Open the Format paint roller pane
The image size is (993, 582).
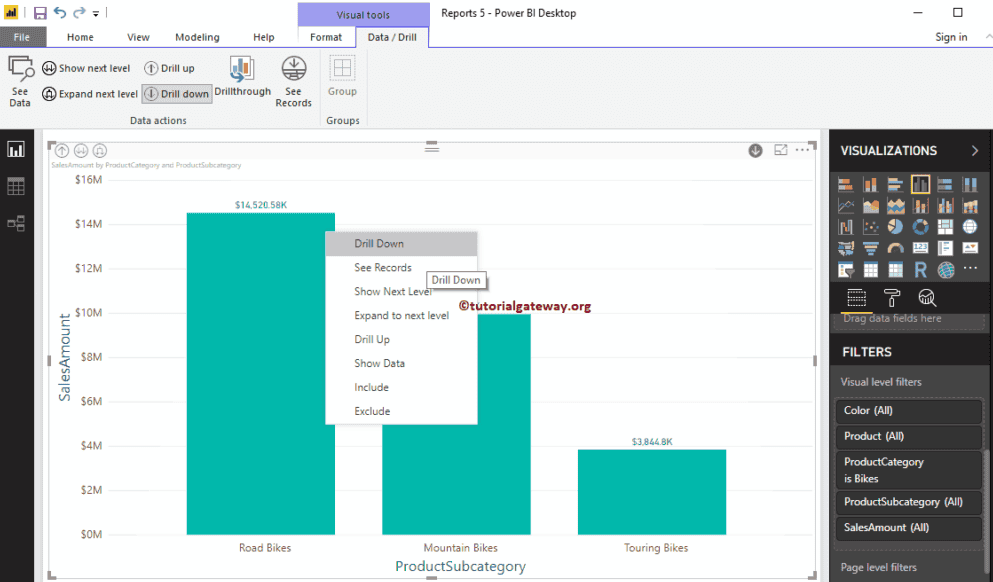891,298
